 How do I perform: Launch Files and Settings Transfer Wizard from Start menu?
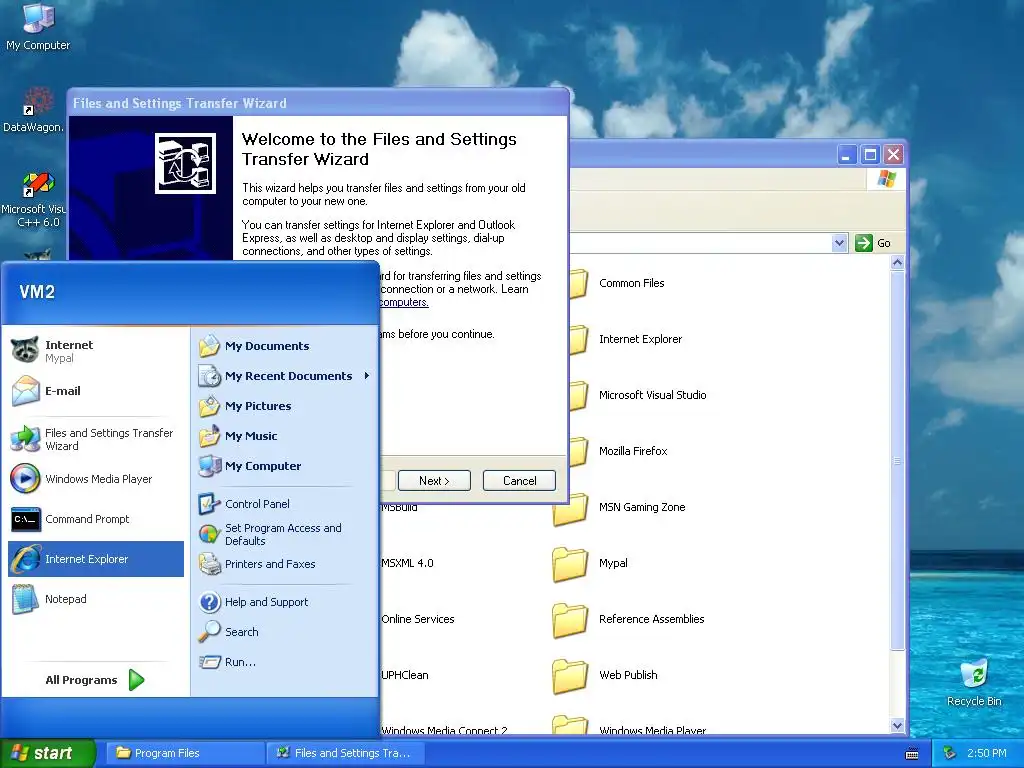pos(95,440)
